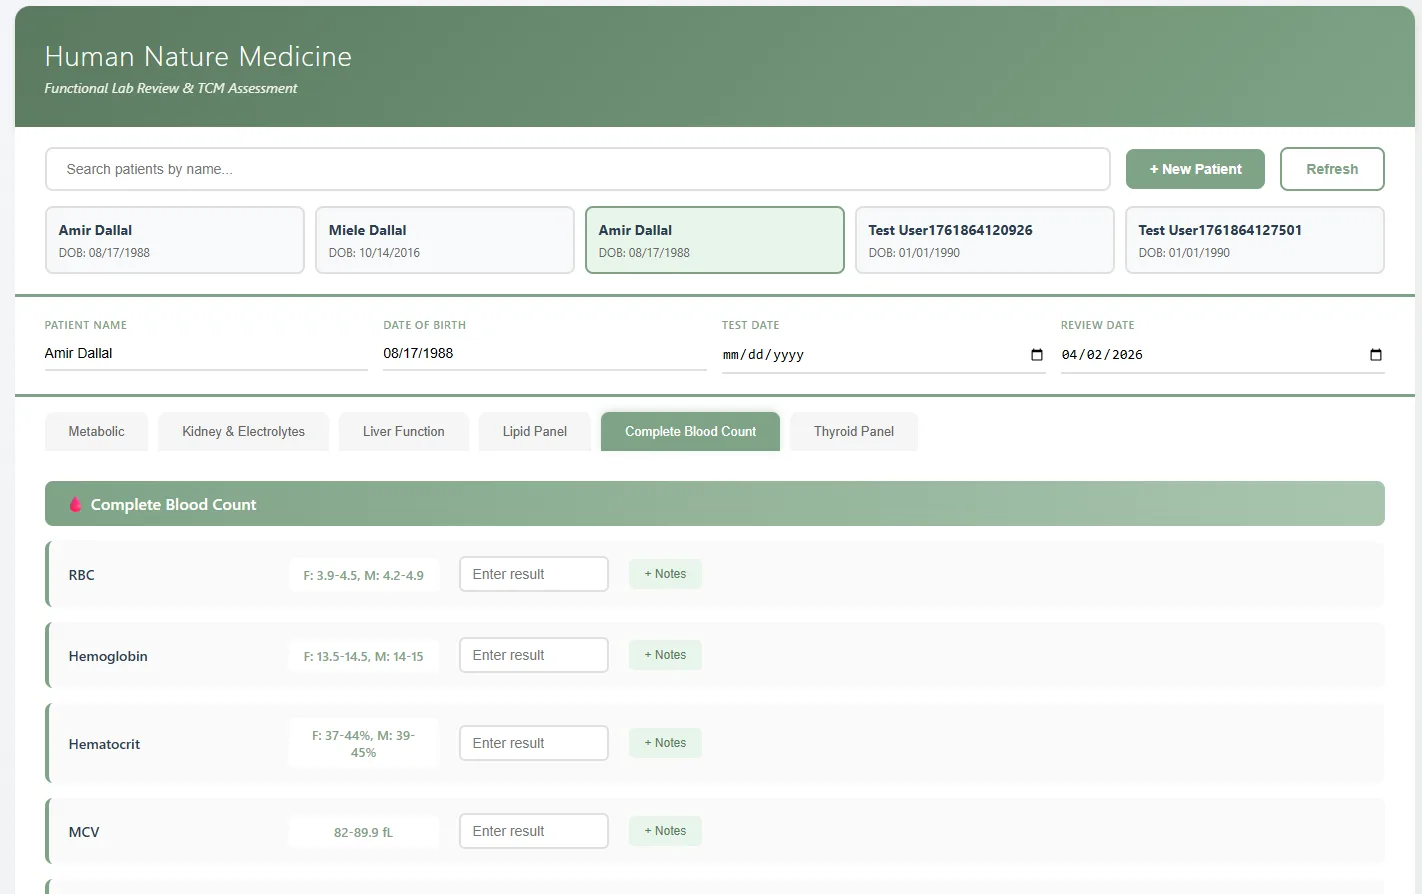
Task: Click the Hemoglobin test label
Action: coord(108,656)
